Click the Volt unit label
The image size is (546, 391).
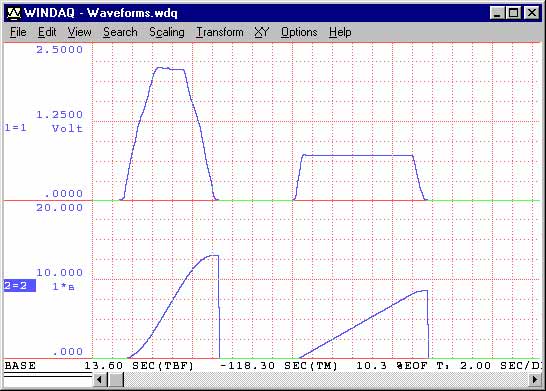(68, 128)
